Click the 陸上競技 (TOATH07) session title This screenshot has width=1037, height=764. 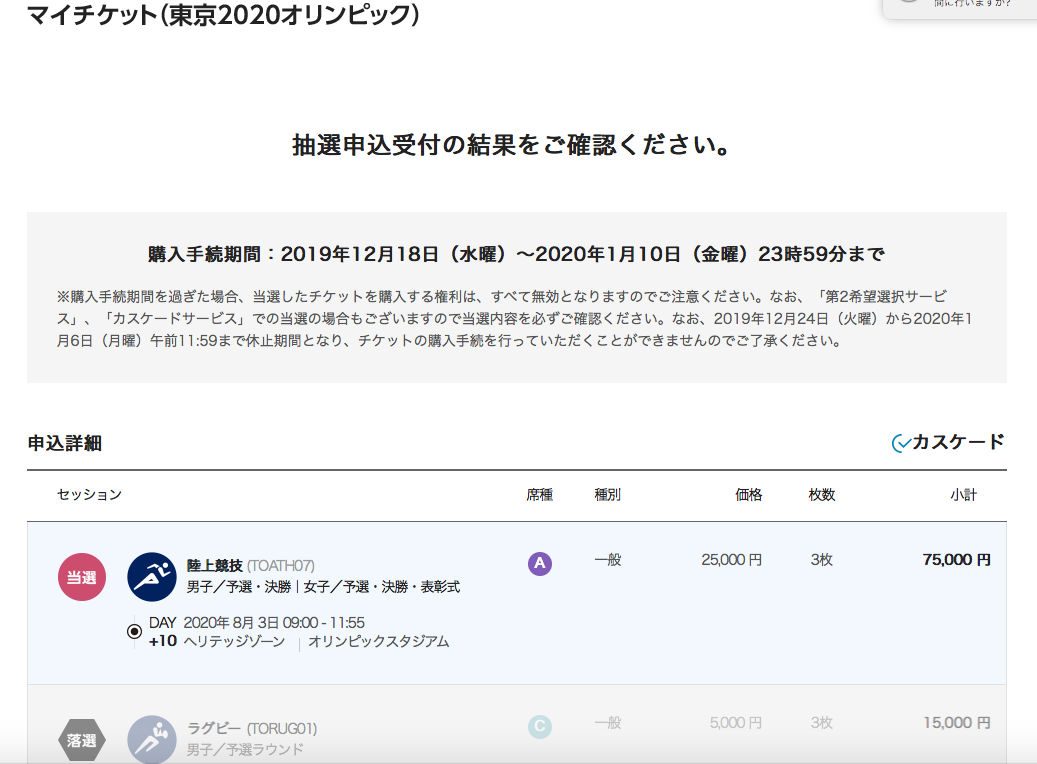251,566
